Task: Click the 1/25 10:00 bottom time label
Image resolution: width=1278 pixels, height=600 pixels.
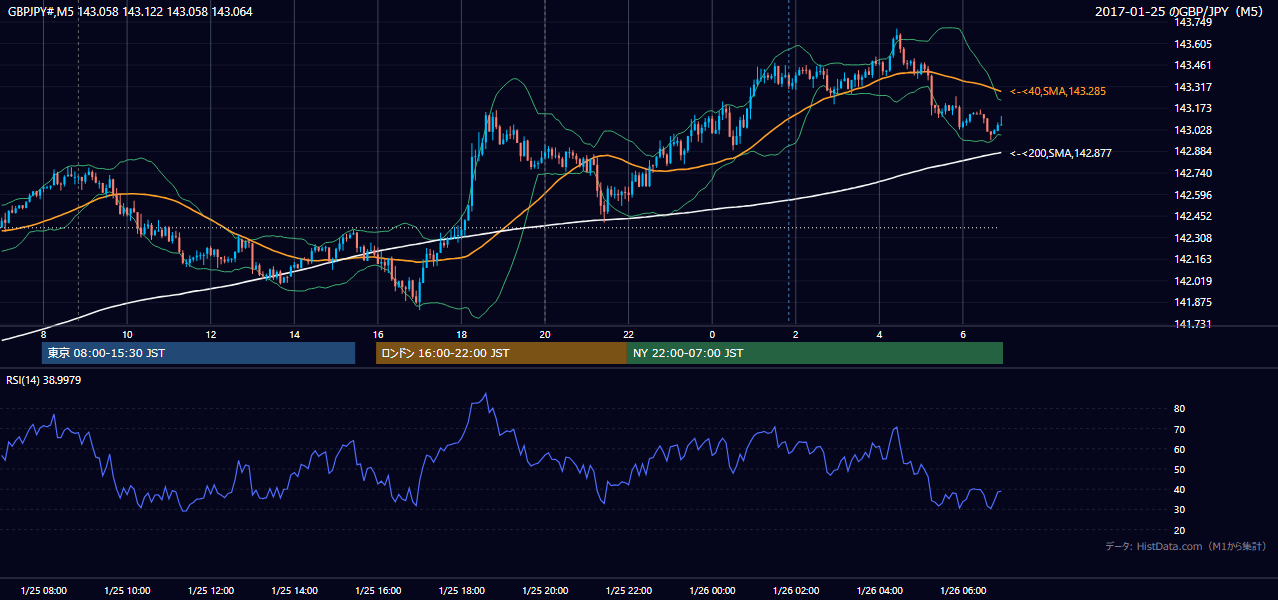Action: (x=127, y=591)
